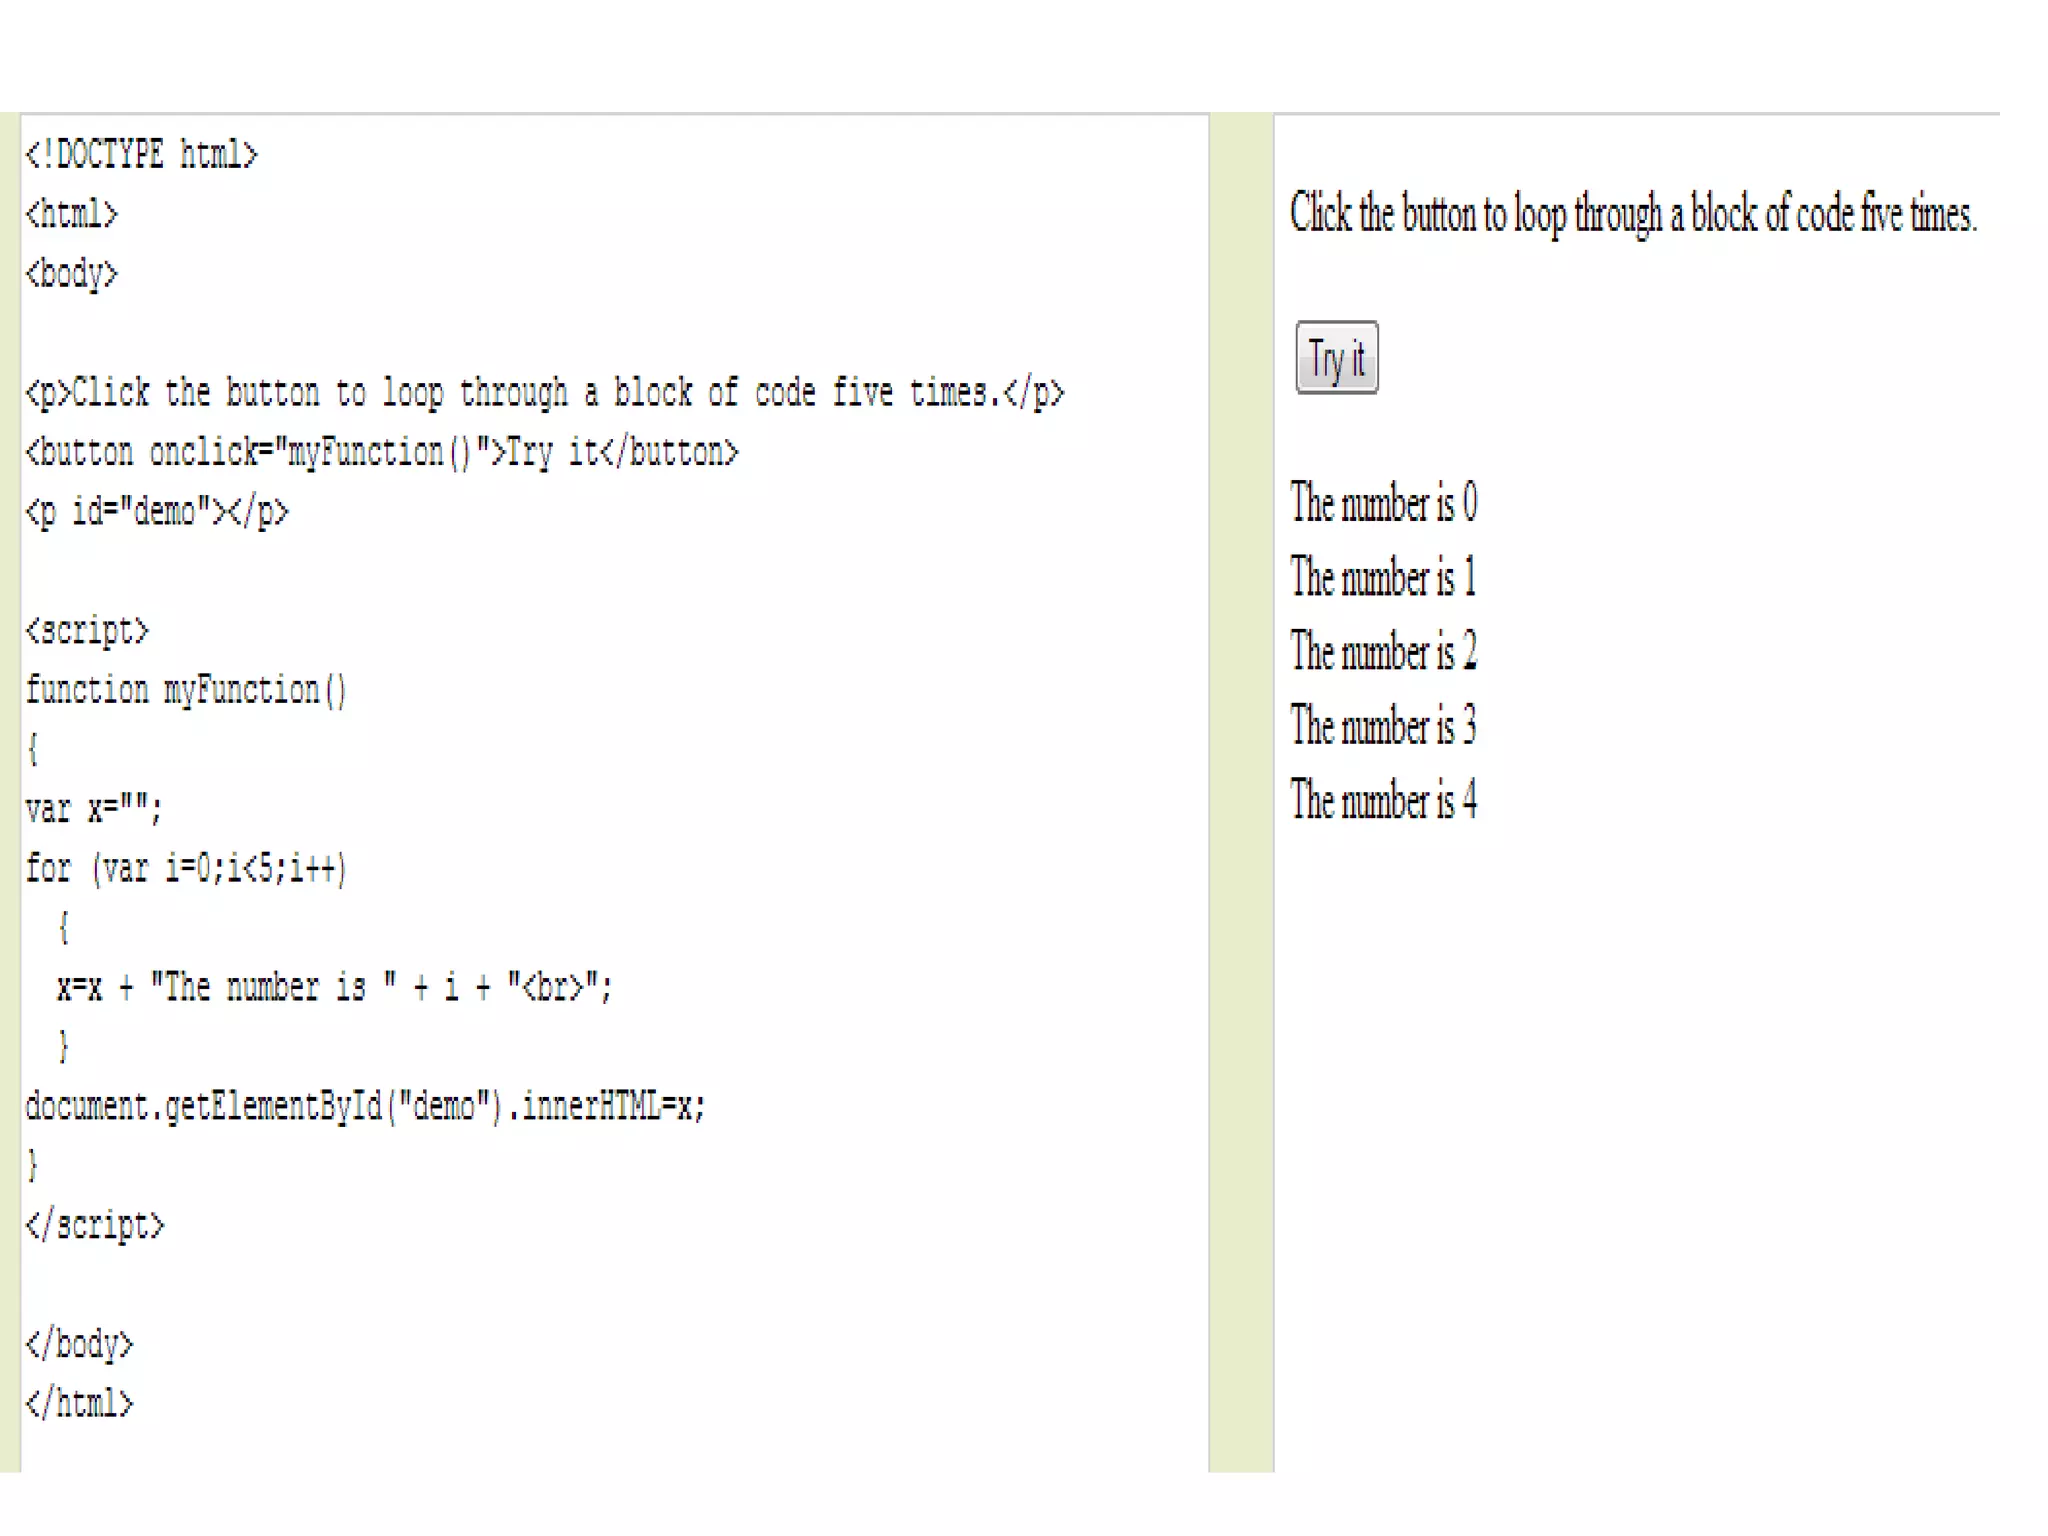This screenshot has width=2048, height=1536.
Task: Click the for loop statement line
Action: (186, 868)
